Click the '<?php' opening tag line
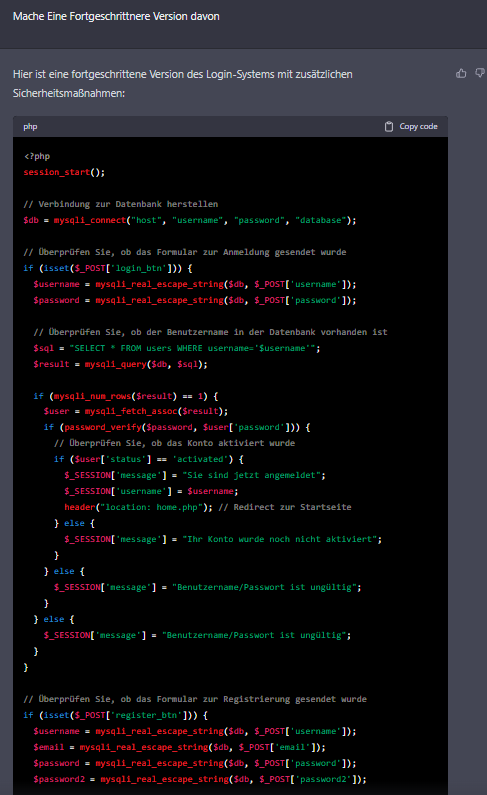Image resolution: width=487 pixels, height=795 pixels. (x=37, y=156)
